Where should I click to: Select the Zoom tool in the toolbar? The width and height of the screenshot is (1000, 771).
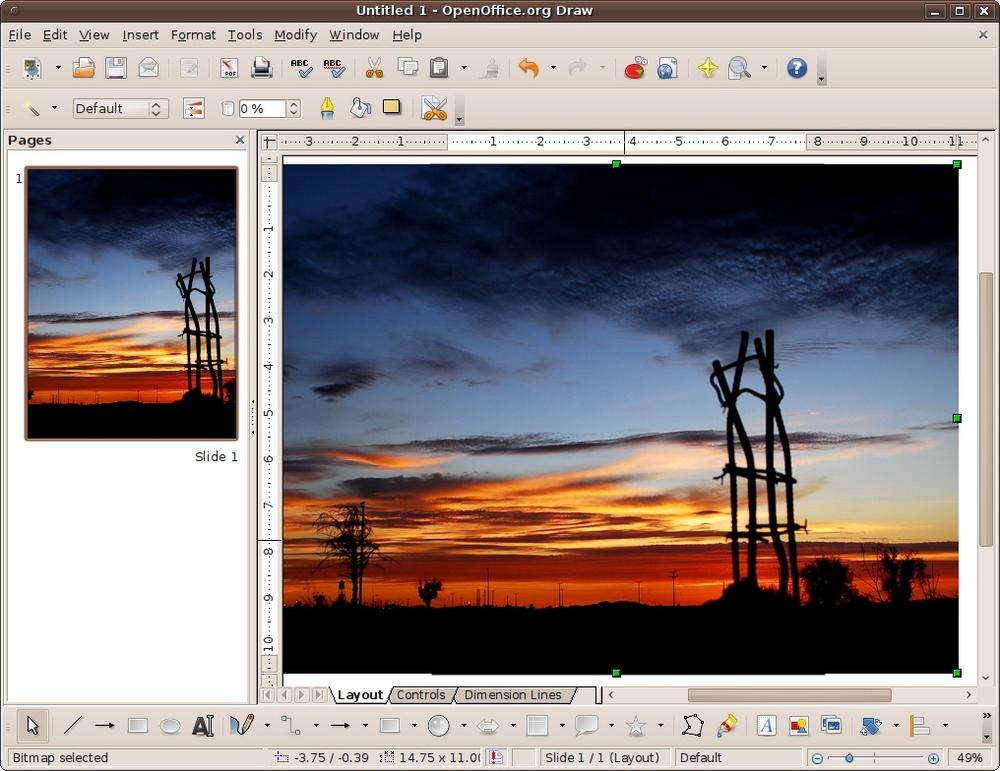(x=740, y=68)
